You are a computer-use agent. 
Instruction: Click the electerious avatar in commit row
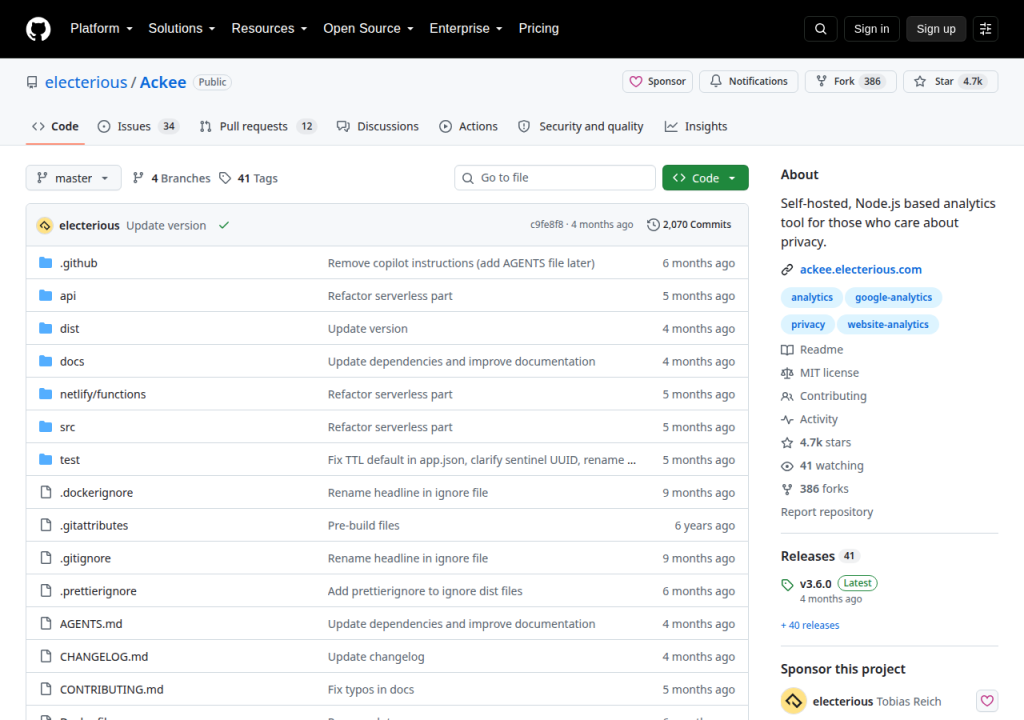44,225
